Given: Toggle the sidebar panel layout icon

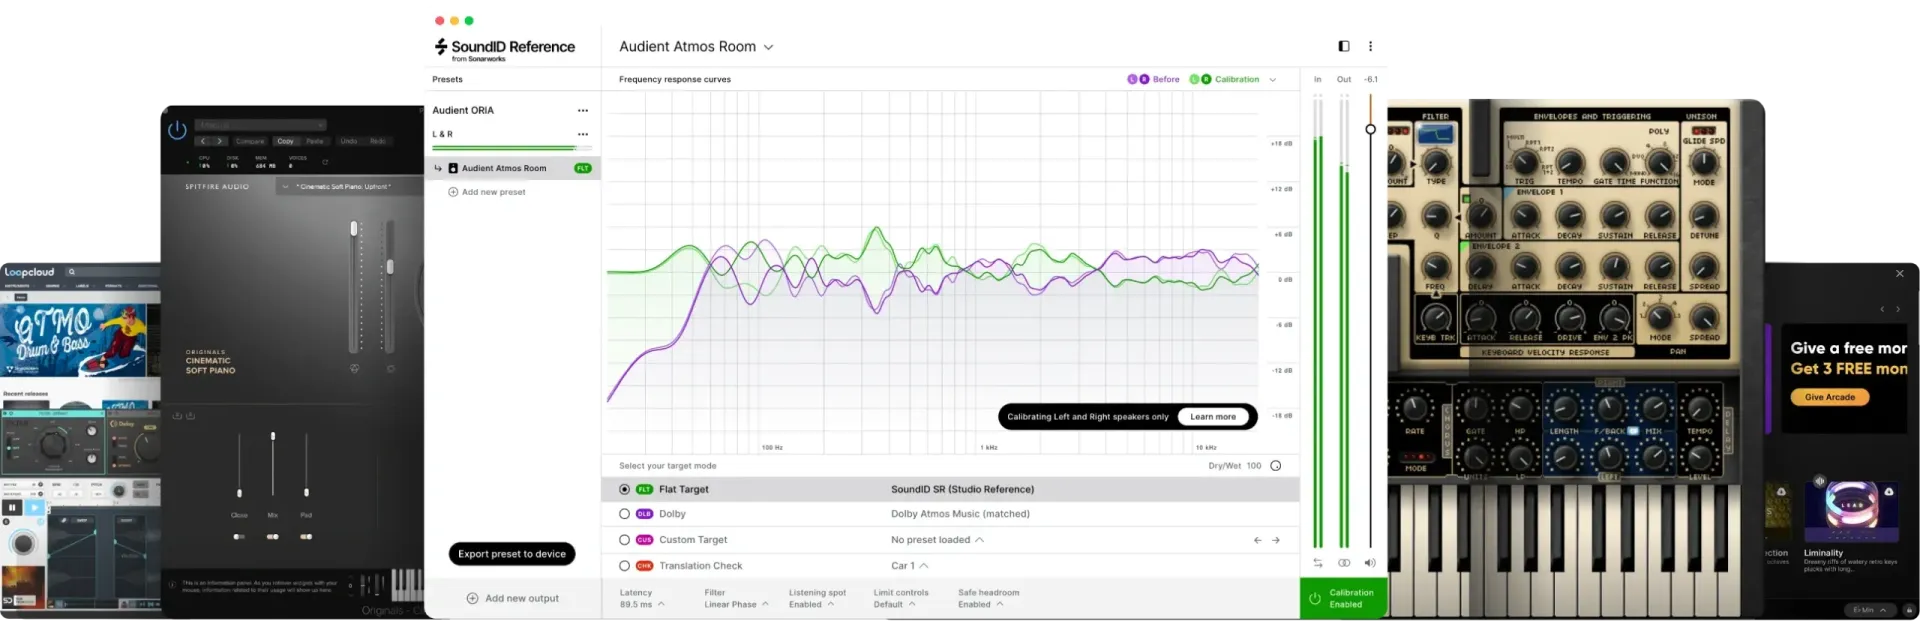Looking at the screenshot, I should (1343, 46).
